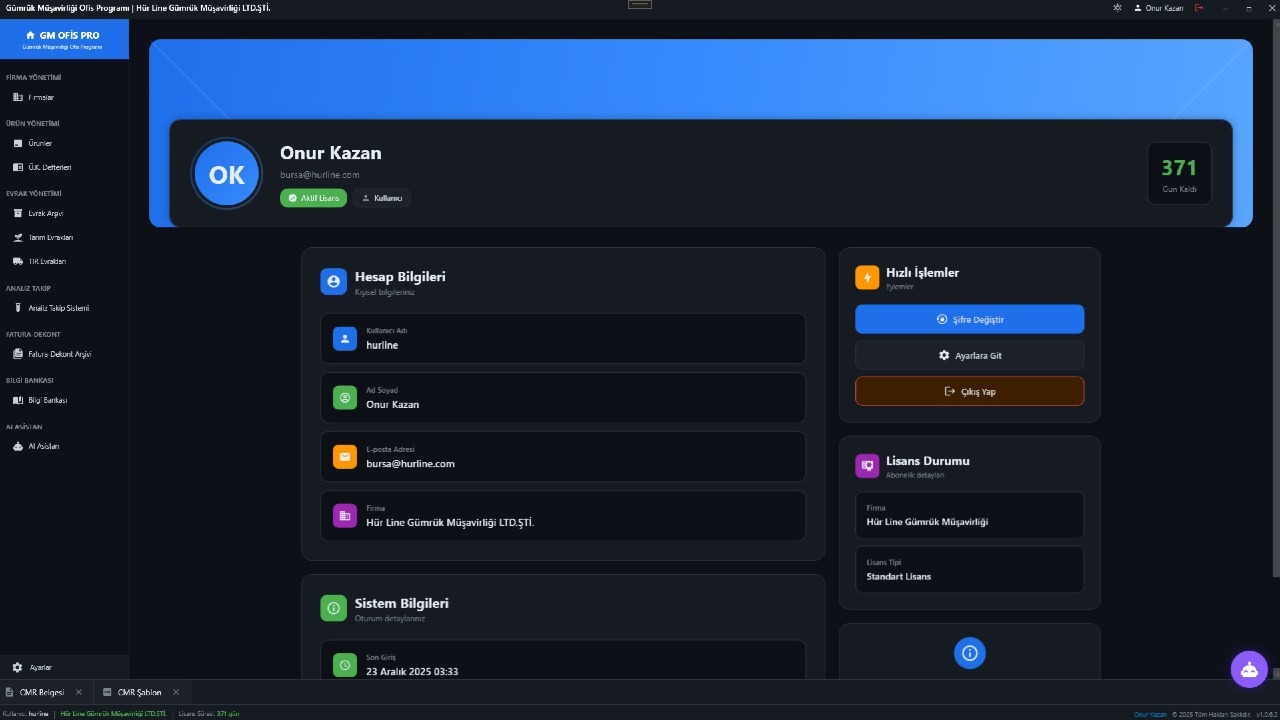The width and height of the screenshot is (1280, 720).
Task: Click the red logout icon in title bar
Action: coord(1199,8)
